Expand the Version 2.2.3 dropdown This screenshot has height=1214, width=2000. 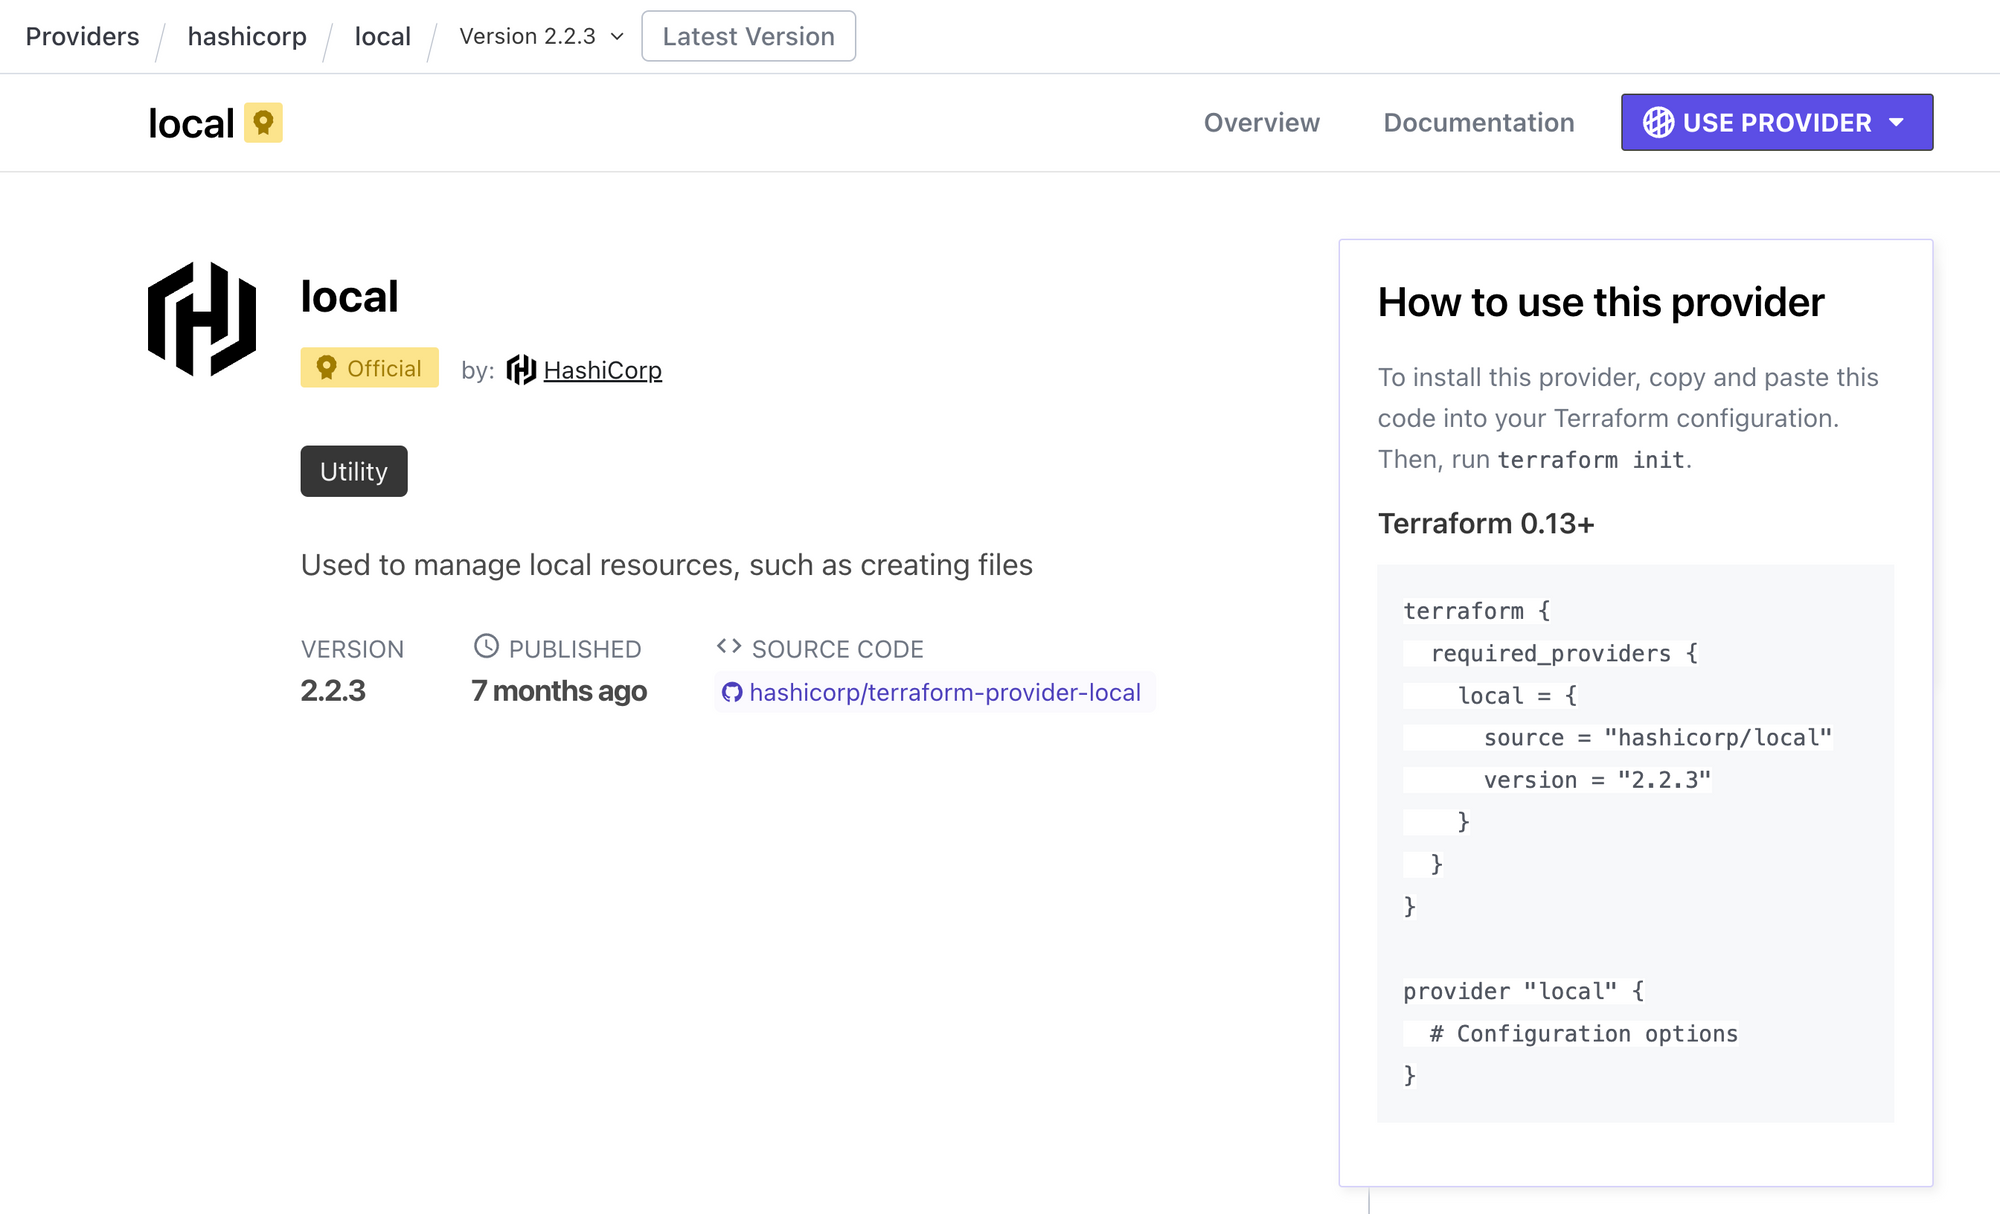click(528, 36)
